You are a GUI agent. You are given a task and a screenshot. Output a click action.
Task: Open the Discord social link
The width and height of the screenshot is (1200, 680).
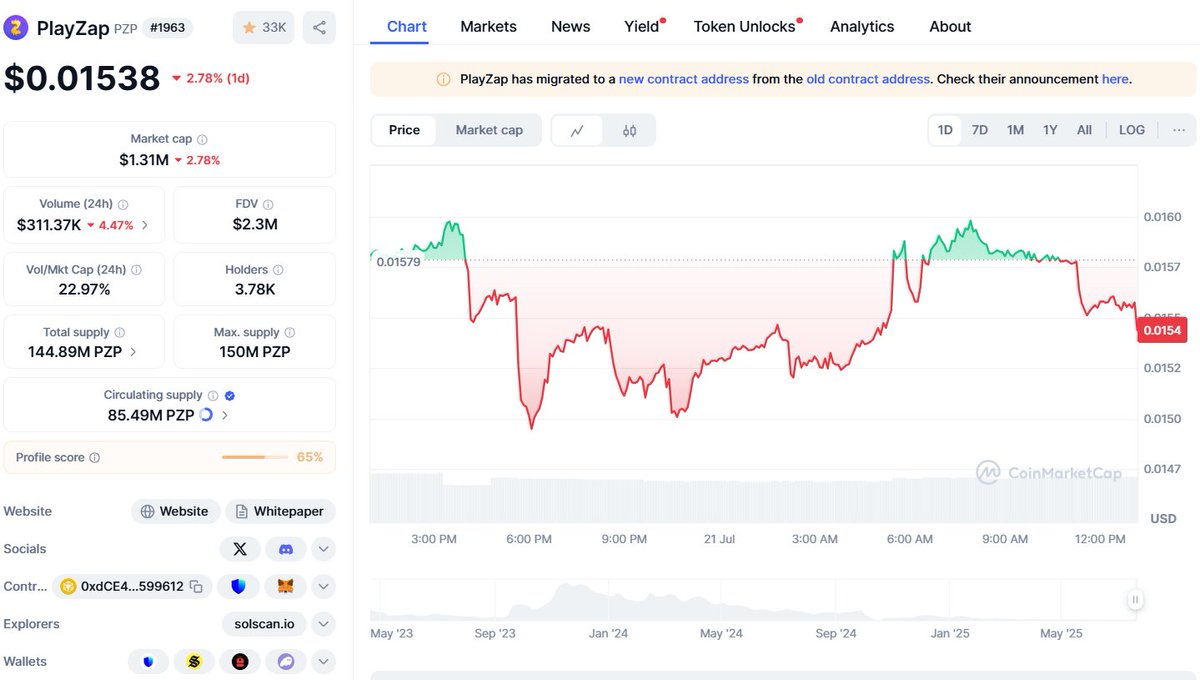[x=286, y=549]
